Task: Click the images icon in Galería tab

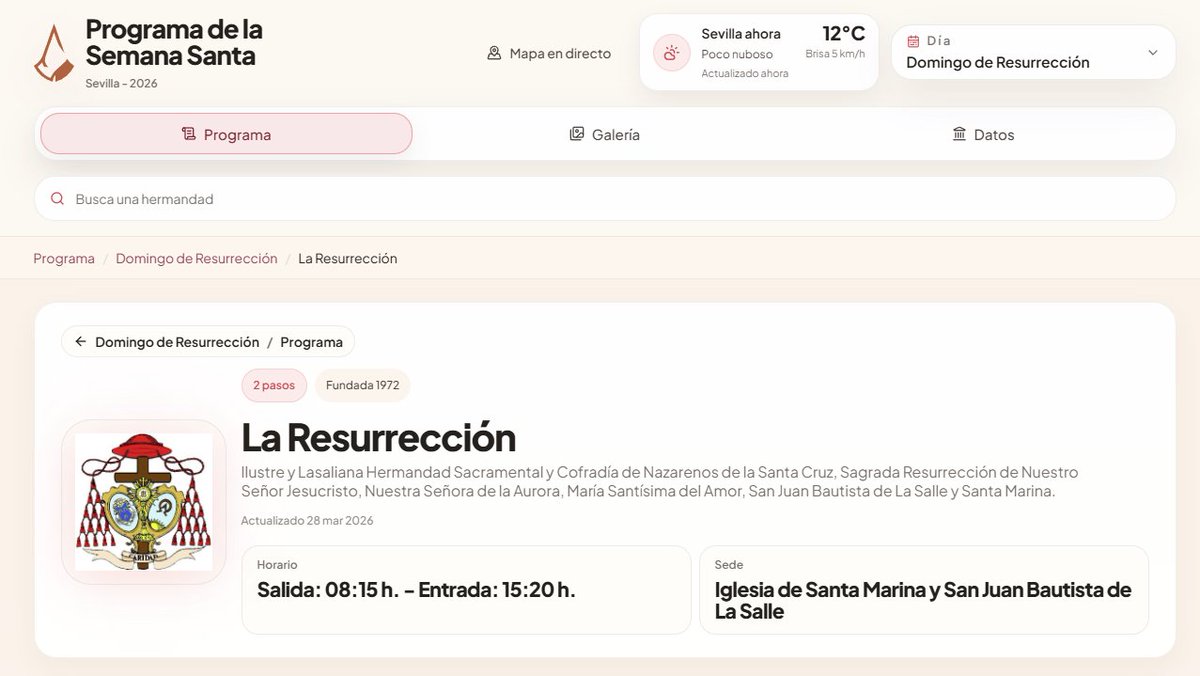Action: [x=577, y=134]
